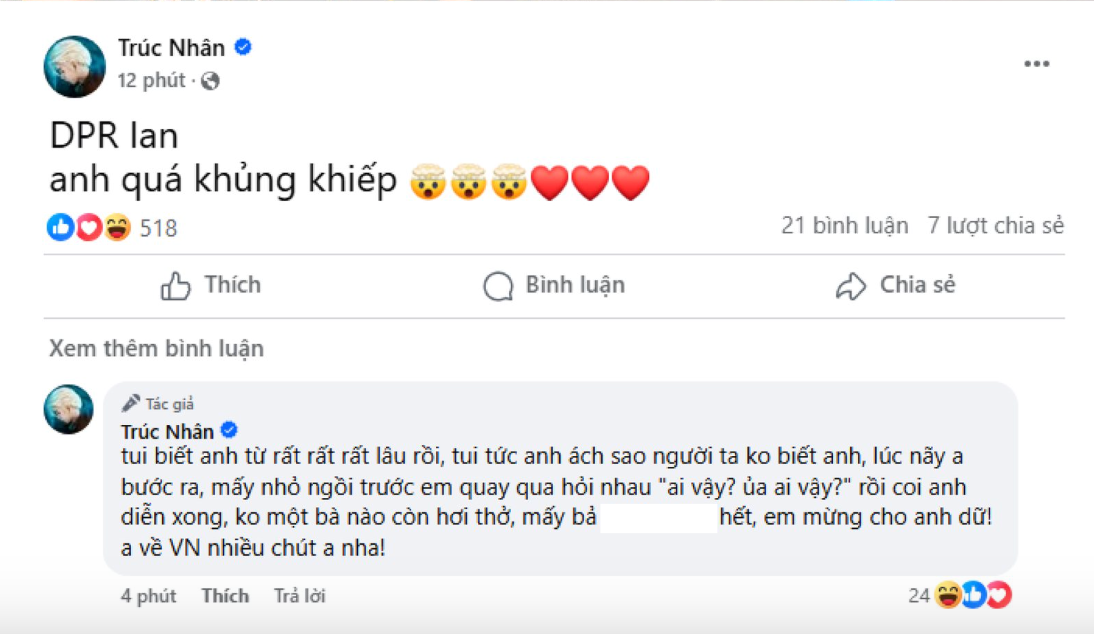Image resolution: width=1094 pixels, height=634 pixels.
Task: Click the verified badge in the comment
Action: click(x=229, y=431)
